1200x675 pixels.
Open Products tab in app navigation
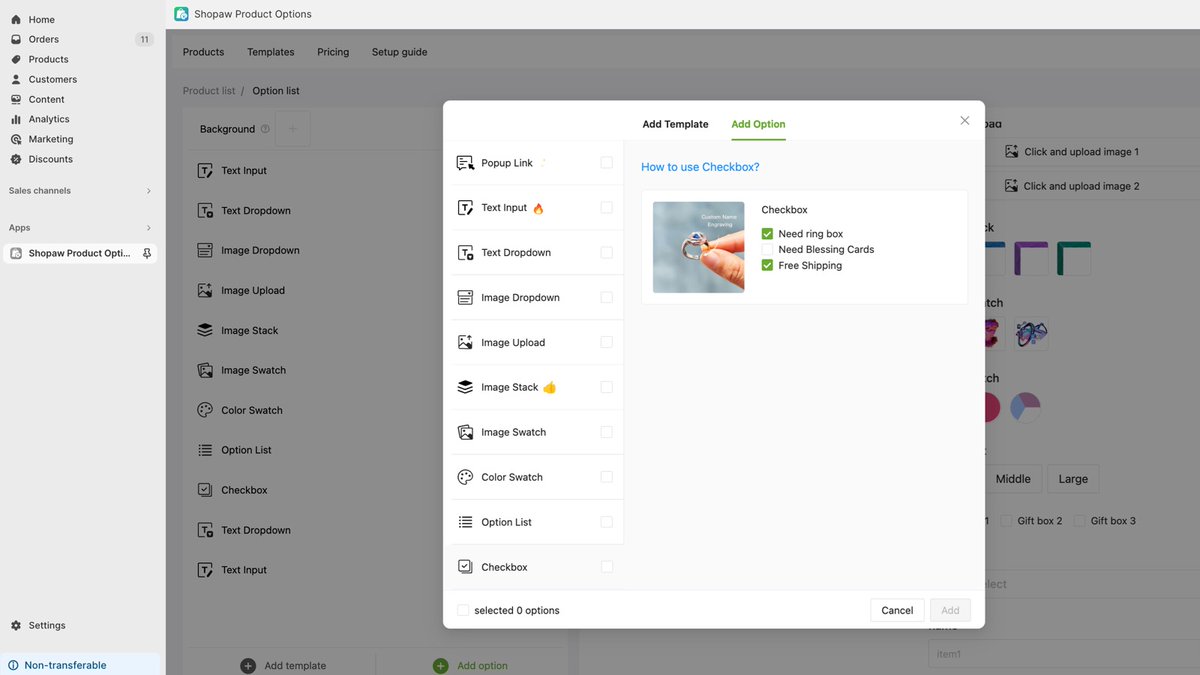[203, 52]
